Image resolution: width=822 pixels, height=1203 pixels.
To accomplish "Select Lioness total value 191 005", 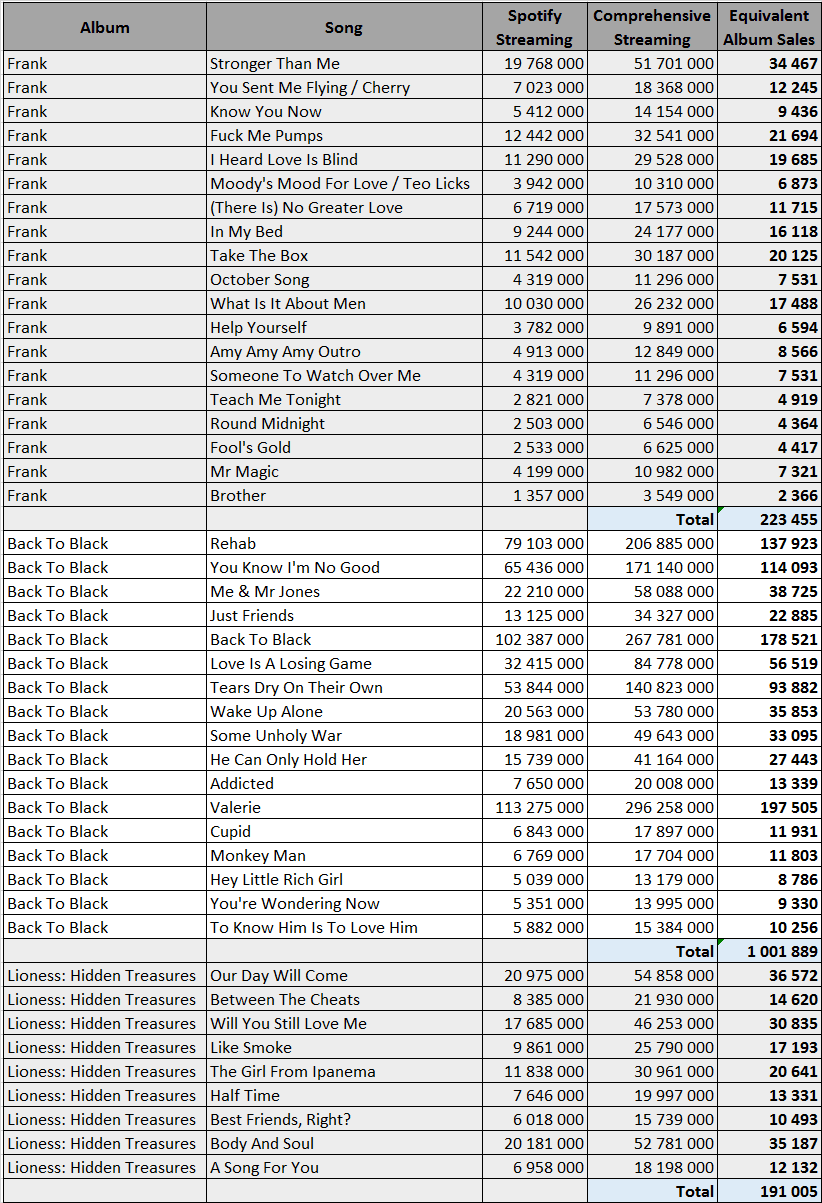I will coord(769,1191).
